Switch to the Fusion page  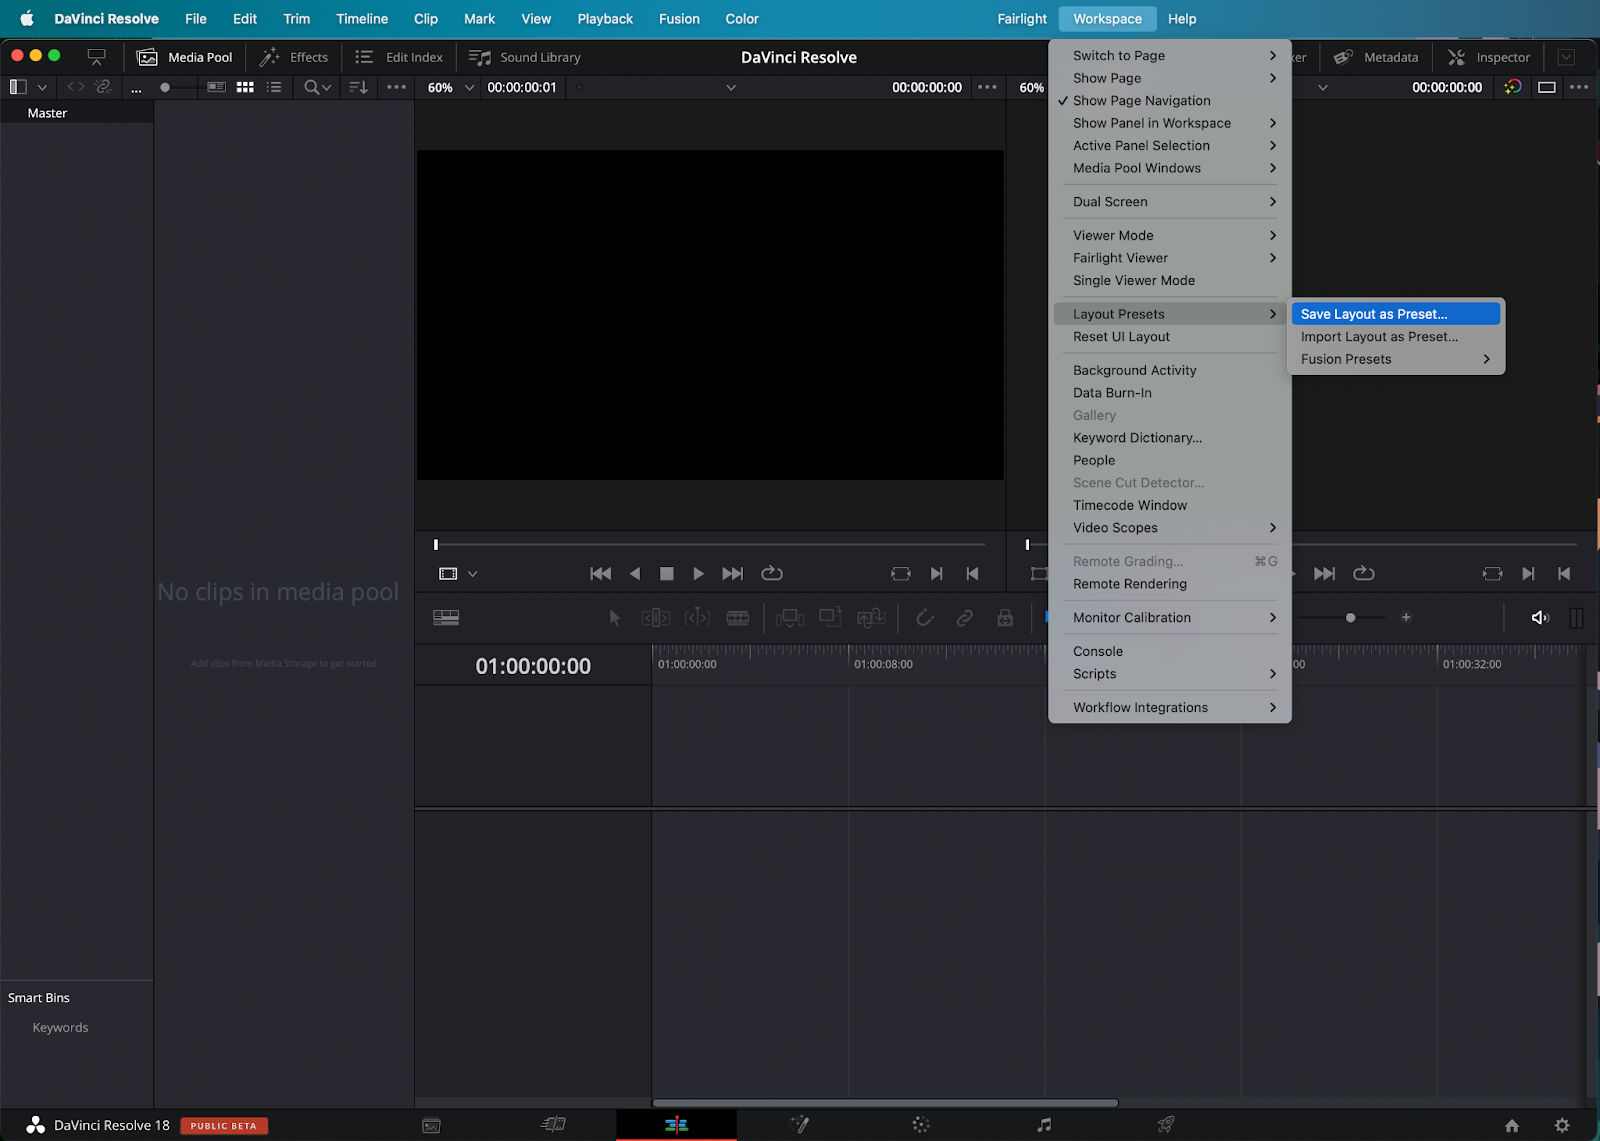[799, 1124]
